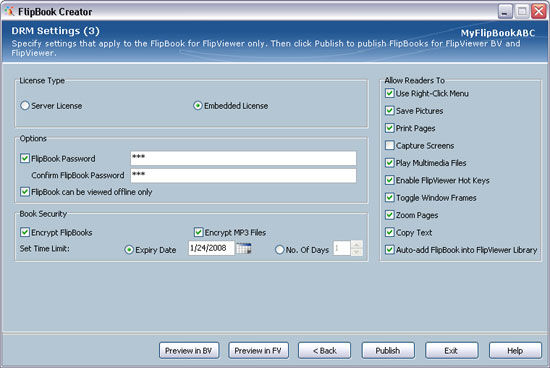This screenshot has height=368, width=550.
Task: Toggle Encrypt FlipBooks checkbox
Action: [x=25, y=232]
